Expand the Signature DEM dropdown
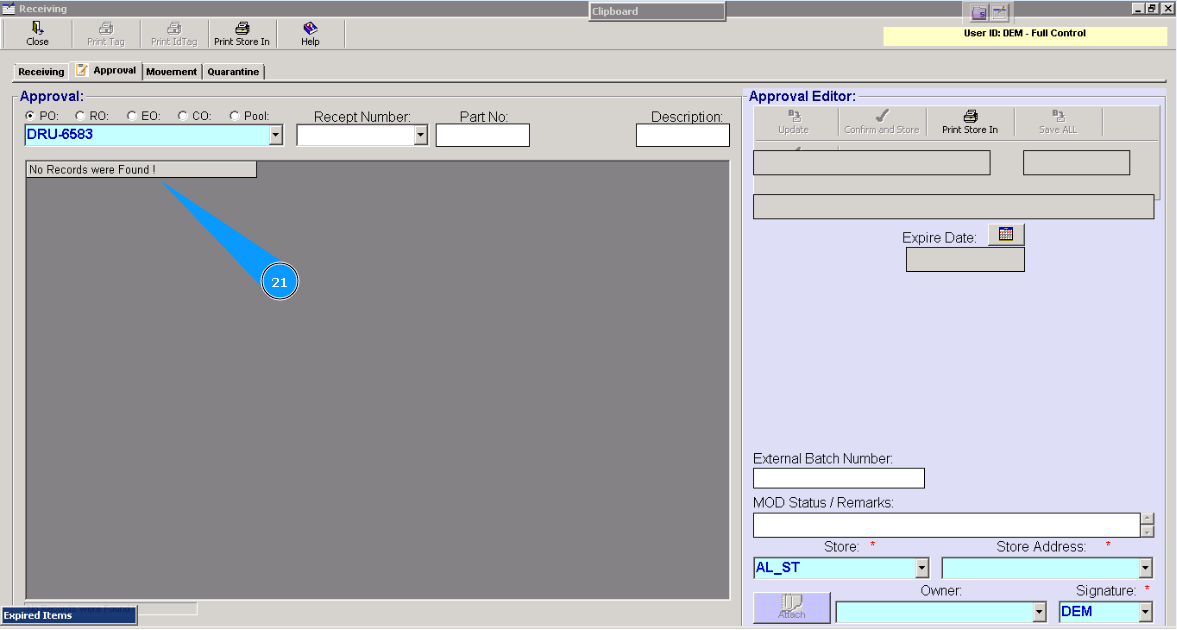The image size is (1177, 630). point(1145,612)
